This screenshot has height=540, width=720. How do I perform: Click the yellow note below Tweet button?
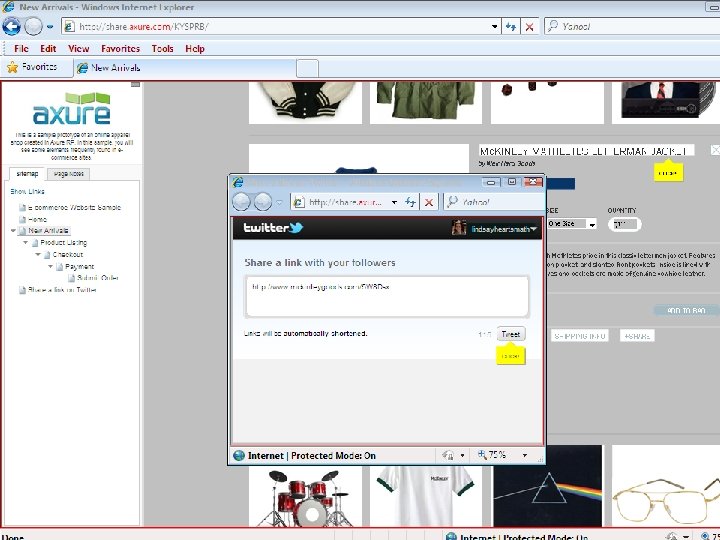pos(511,355)
